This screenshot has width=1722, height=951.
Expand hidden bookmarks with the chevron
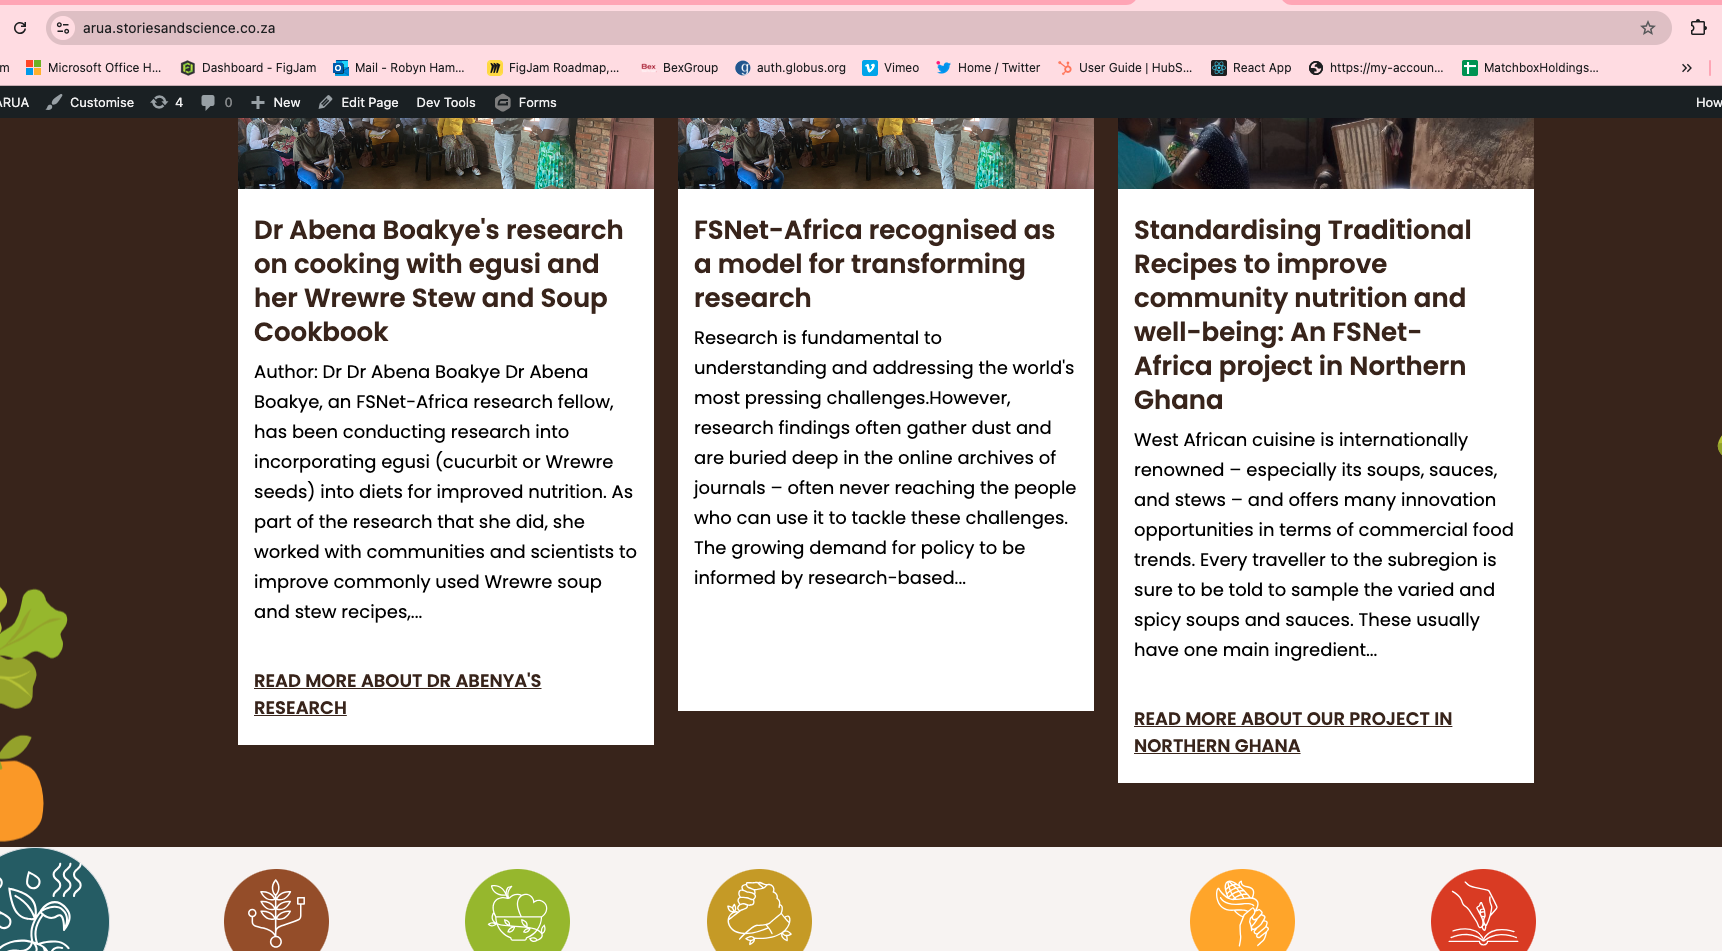click(x=1687, y=68)
